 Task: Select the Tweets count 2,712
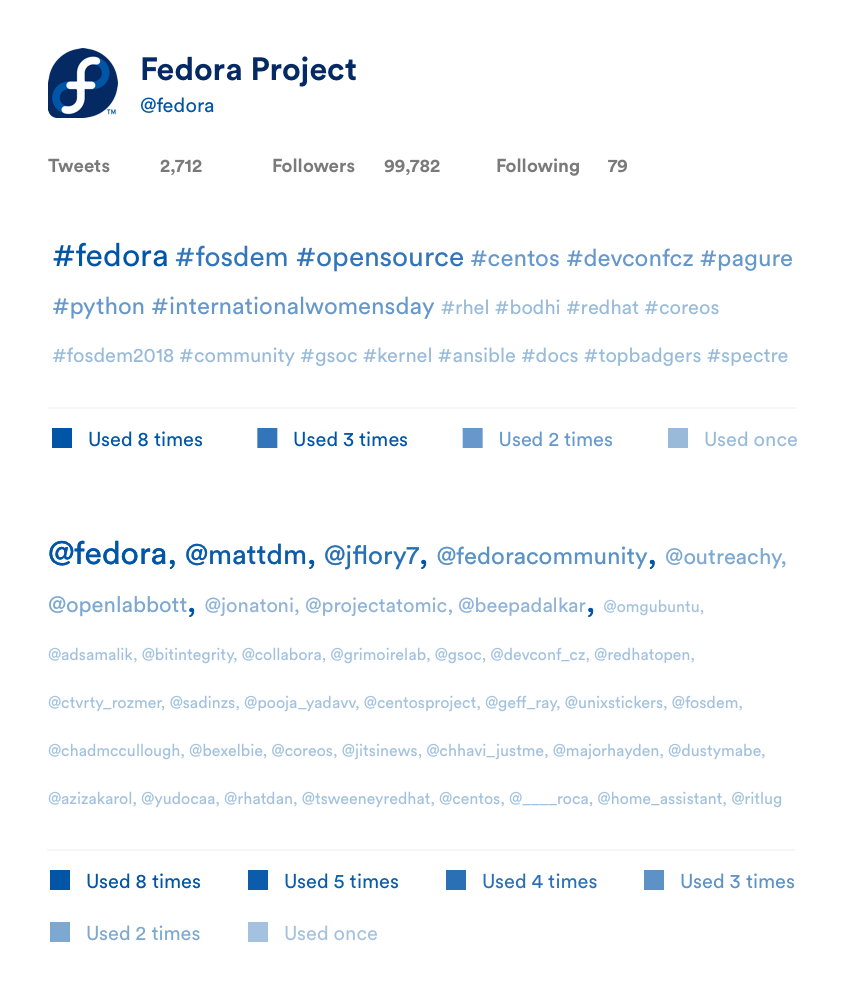coord(181,166)
